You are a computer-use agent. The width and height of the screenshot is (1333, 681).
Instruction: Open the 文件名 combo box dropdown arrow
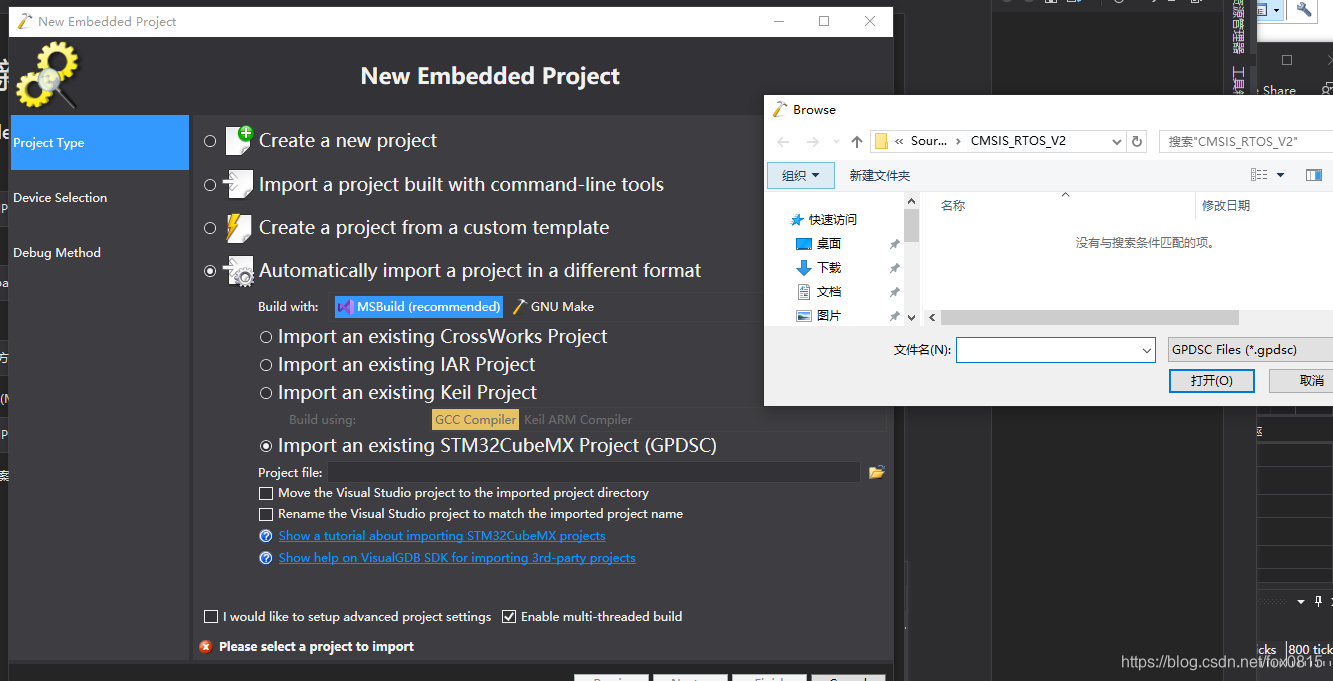pos(1147,350)
